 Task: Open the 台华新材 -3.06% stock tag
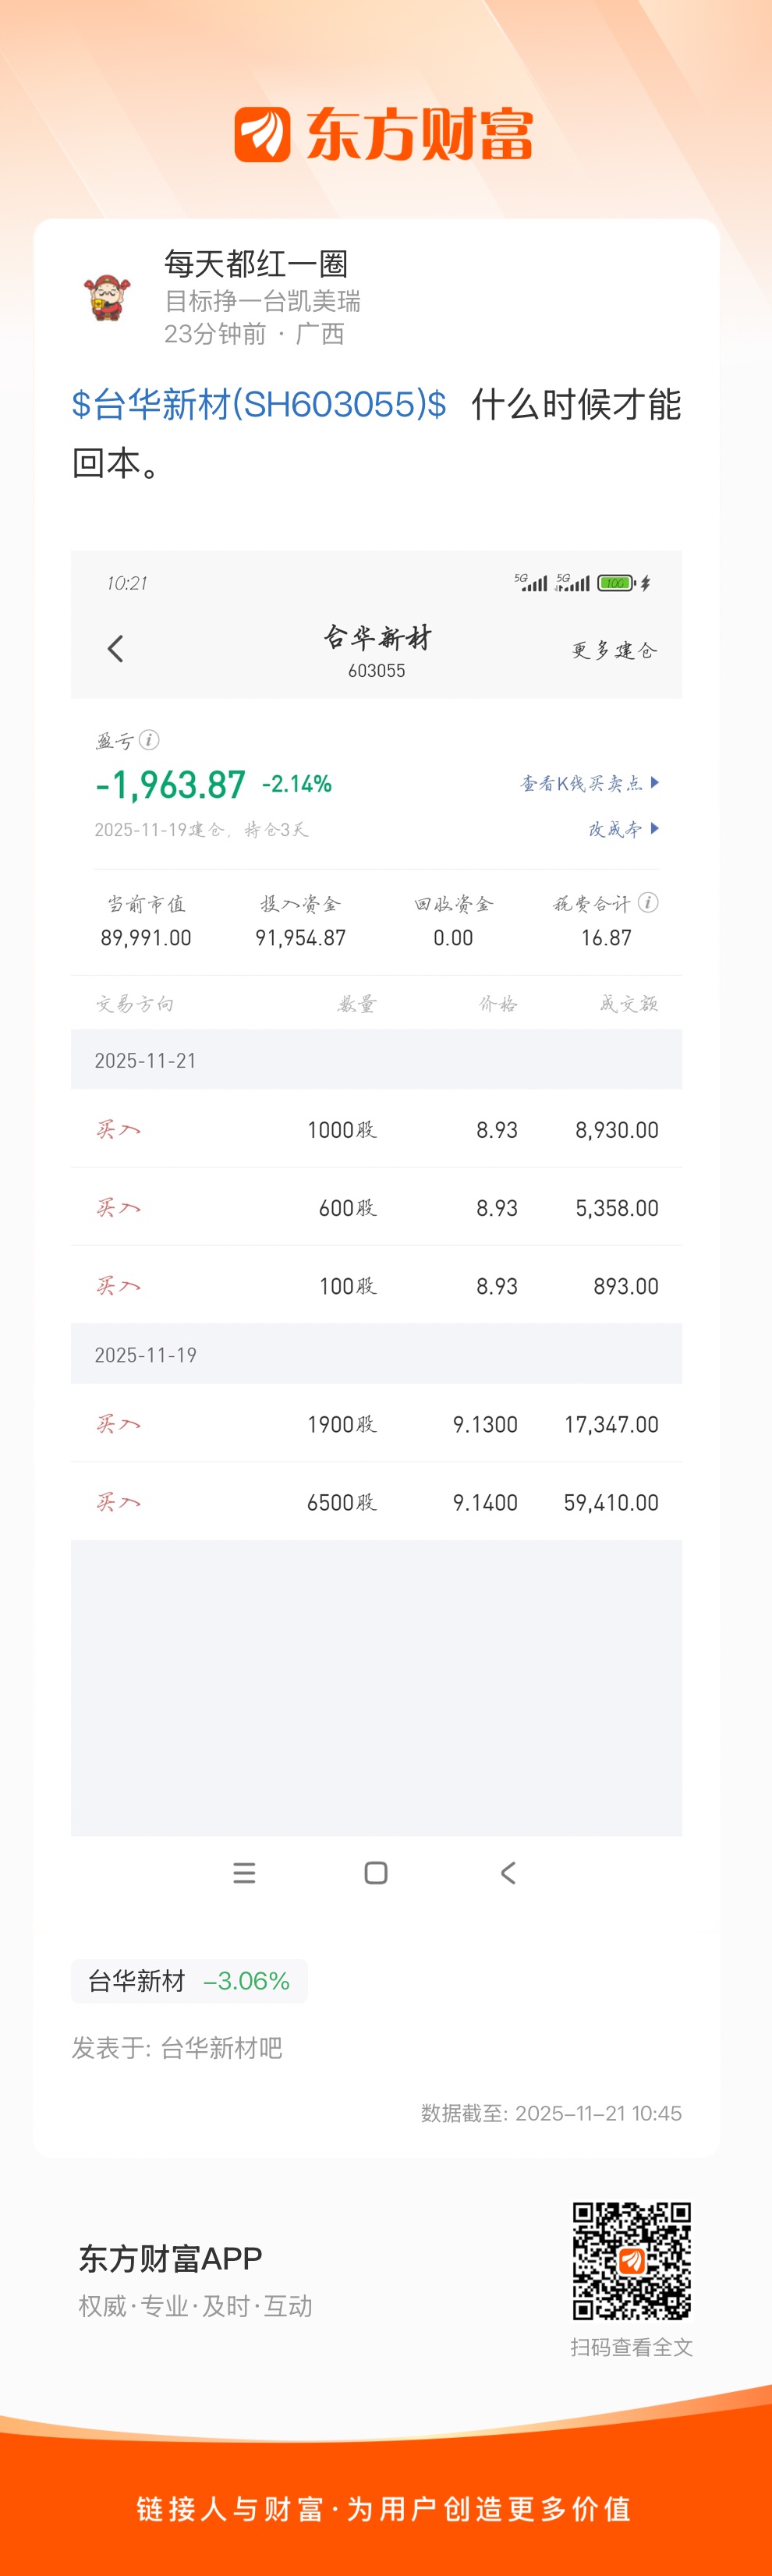(x=189, y=1981)
